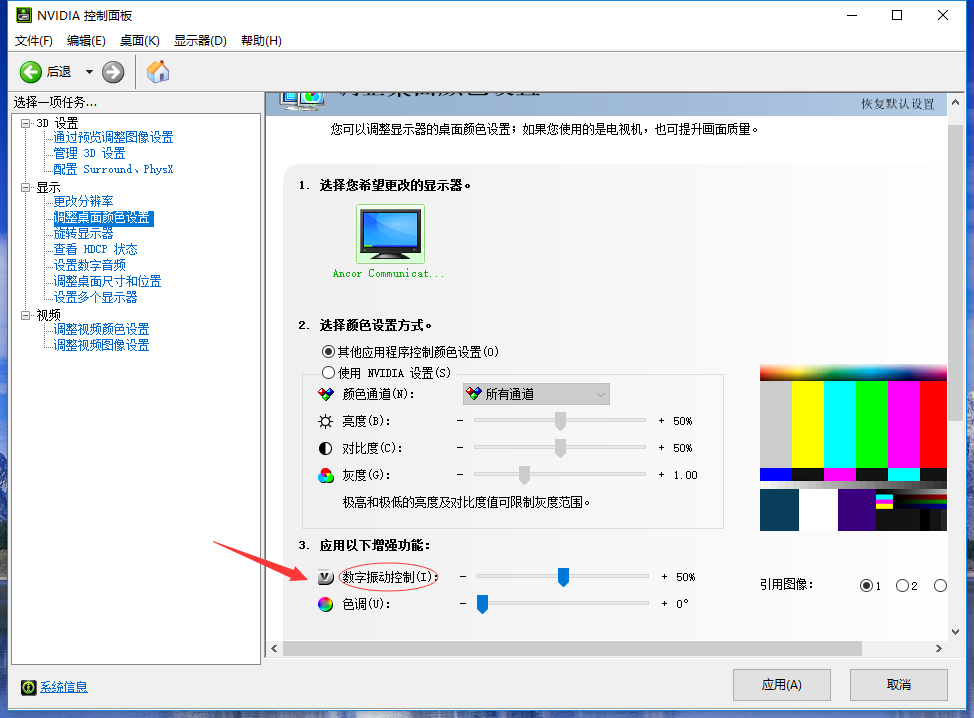Viewport: 974px width, 718px height.
Task: Select 其他应用程序控制颜色设置(O) radio button
Action: (x=329, y=352)
